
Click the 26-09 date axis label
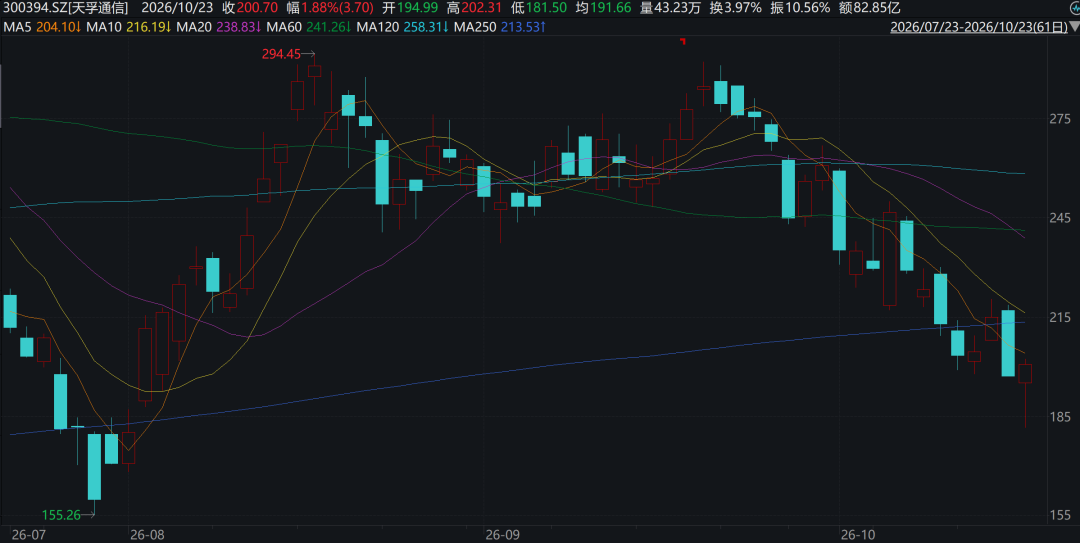(x=502, y=535)
